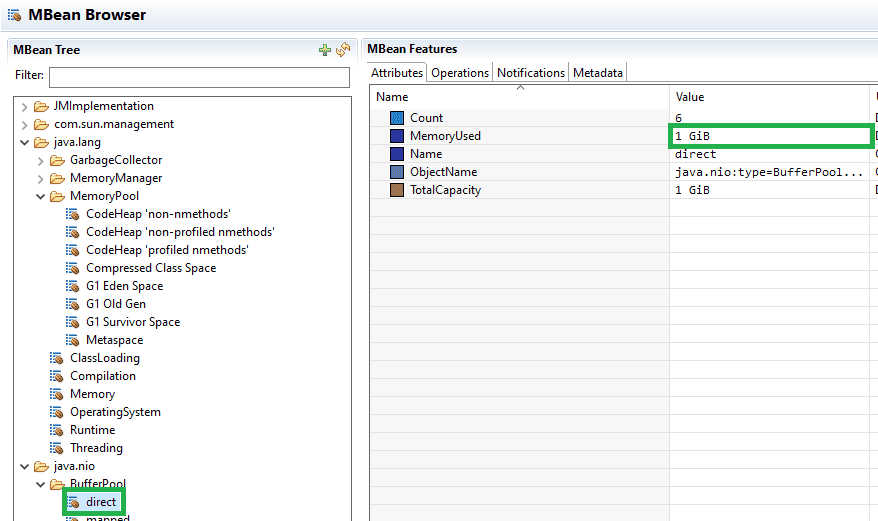Viewport: 878px width, 521px height.
Task: Click the MemoryManager folder icon
Action: [x=57, y=179]
